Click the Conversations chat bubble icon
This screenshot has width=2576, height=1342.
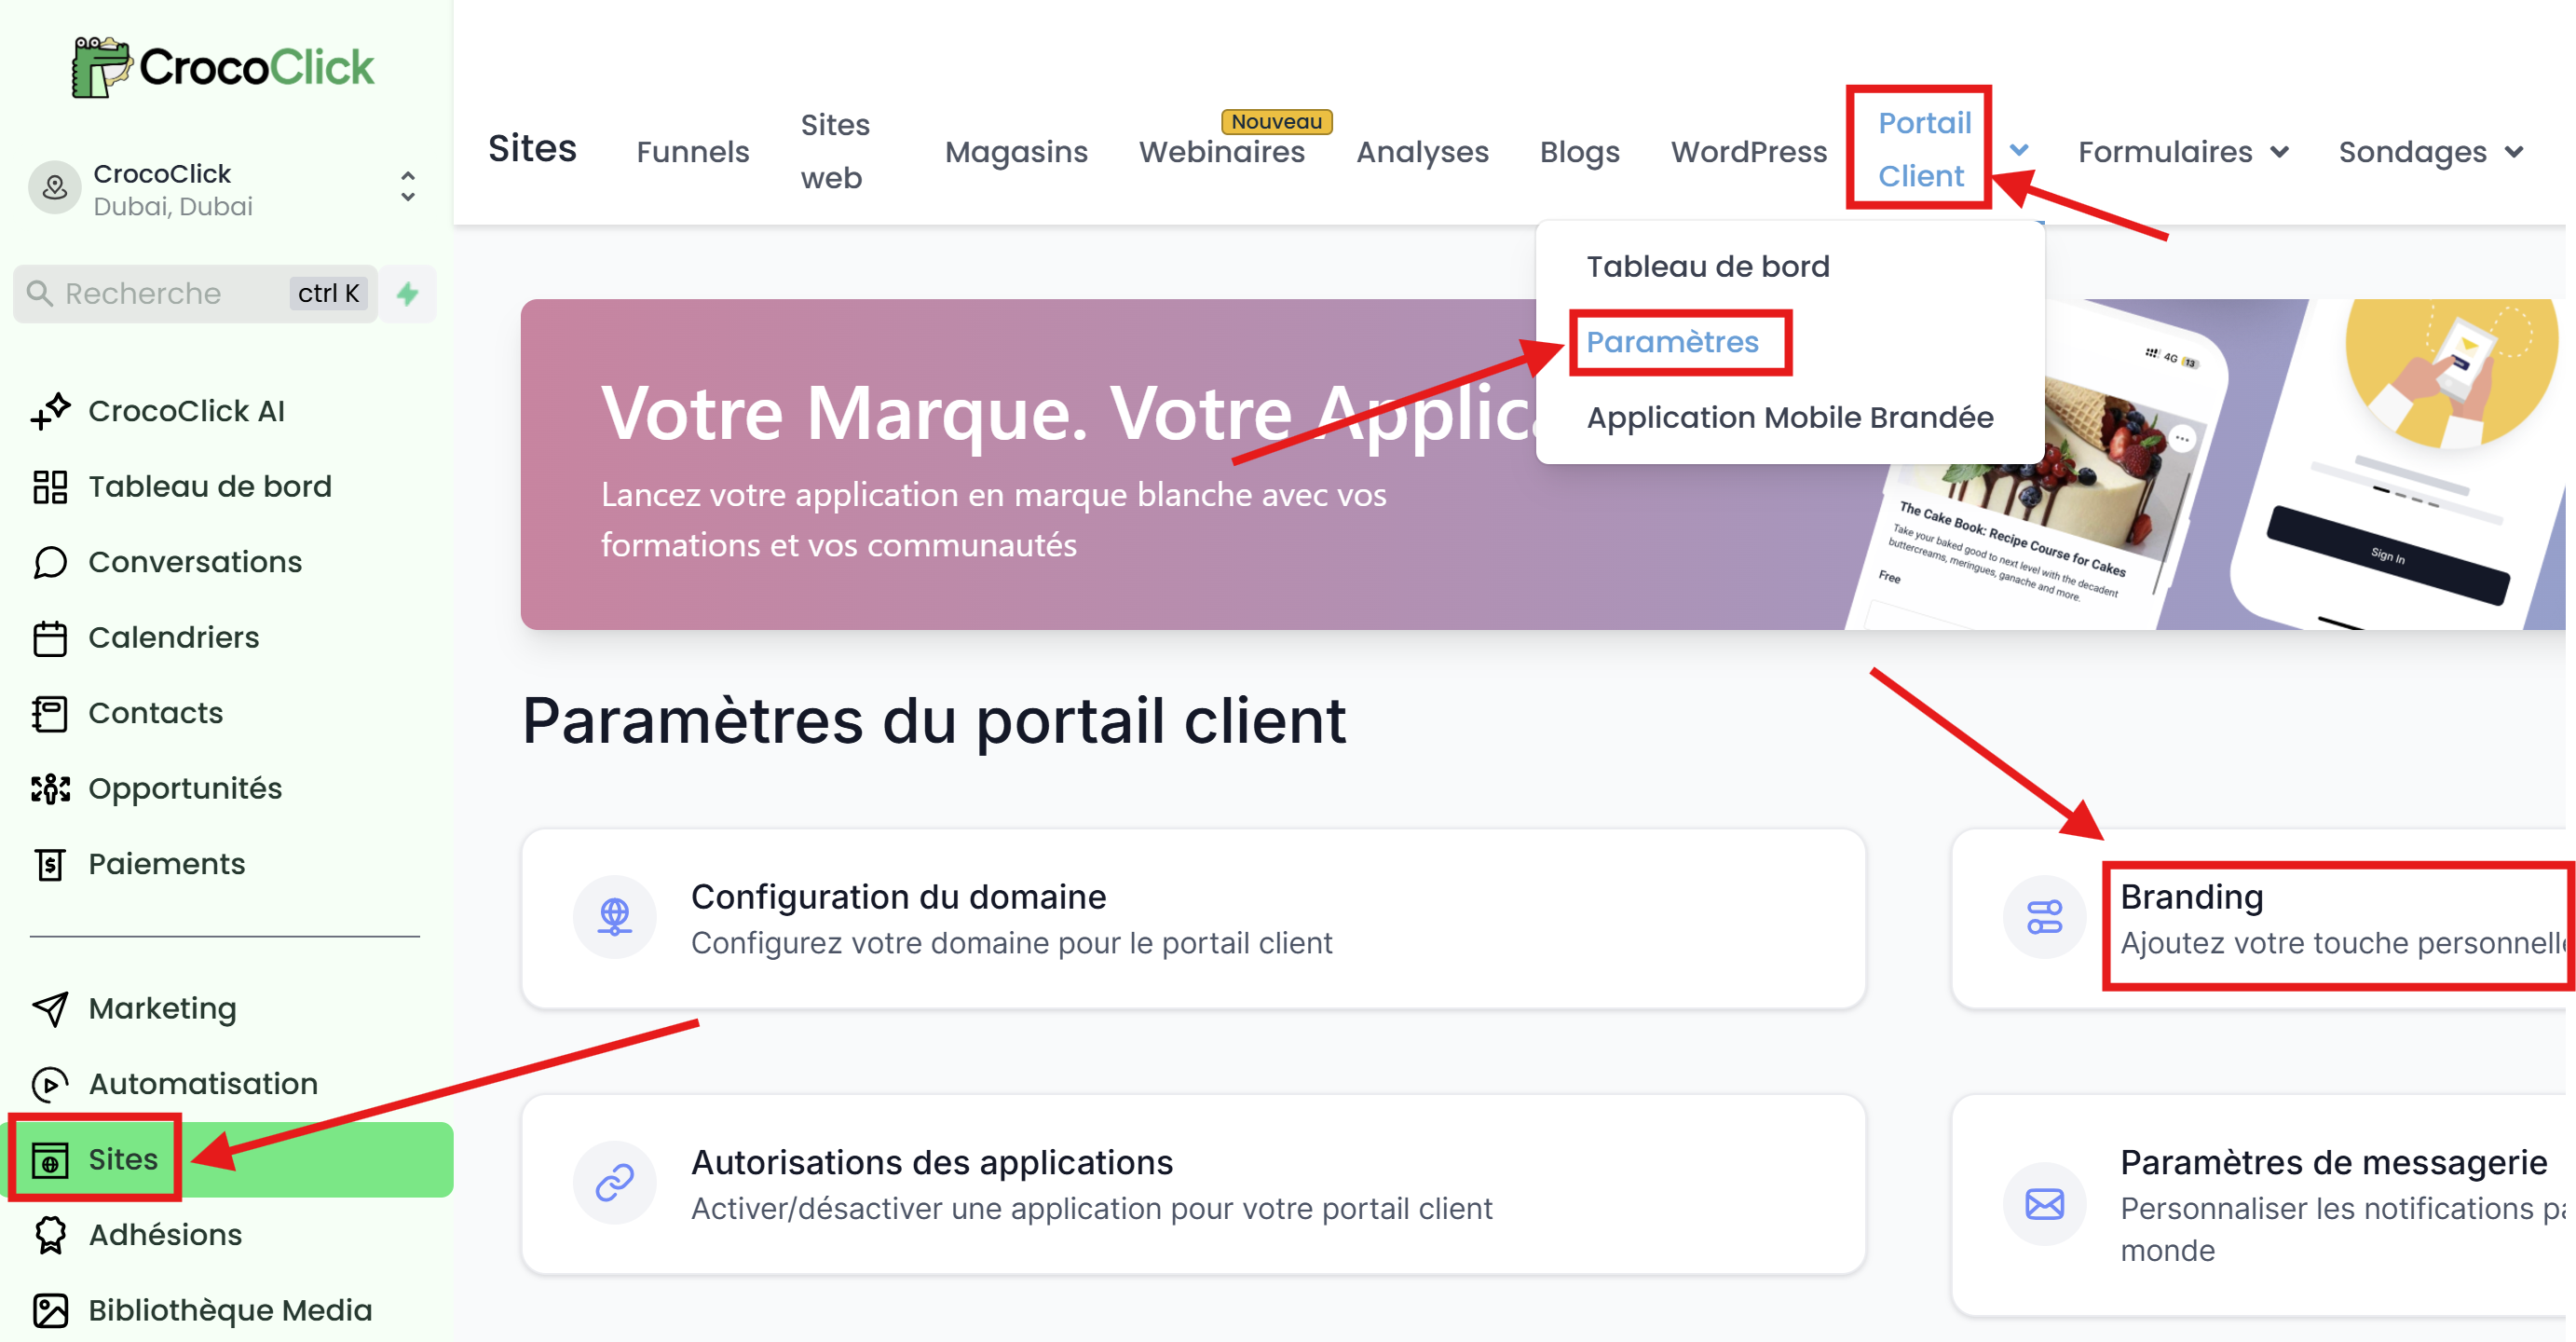pyautogui.click(x=50, y=562)
